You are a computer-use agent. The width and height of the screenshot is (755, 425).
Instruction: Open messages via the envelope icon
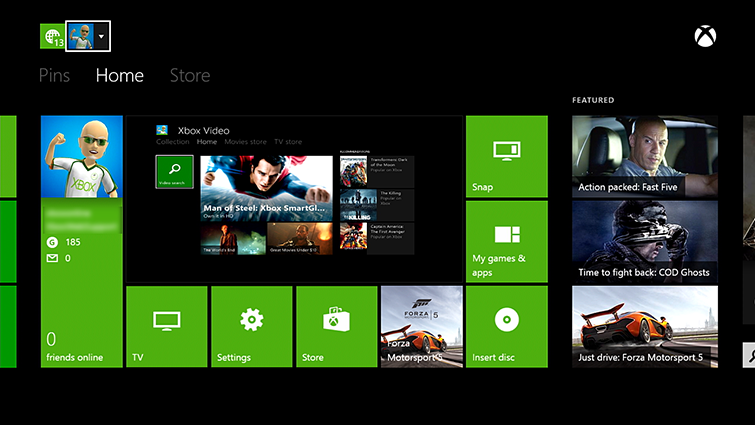coord(52,258)
